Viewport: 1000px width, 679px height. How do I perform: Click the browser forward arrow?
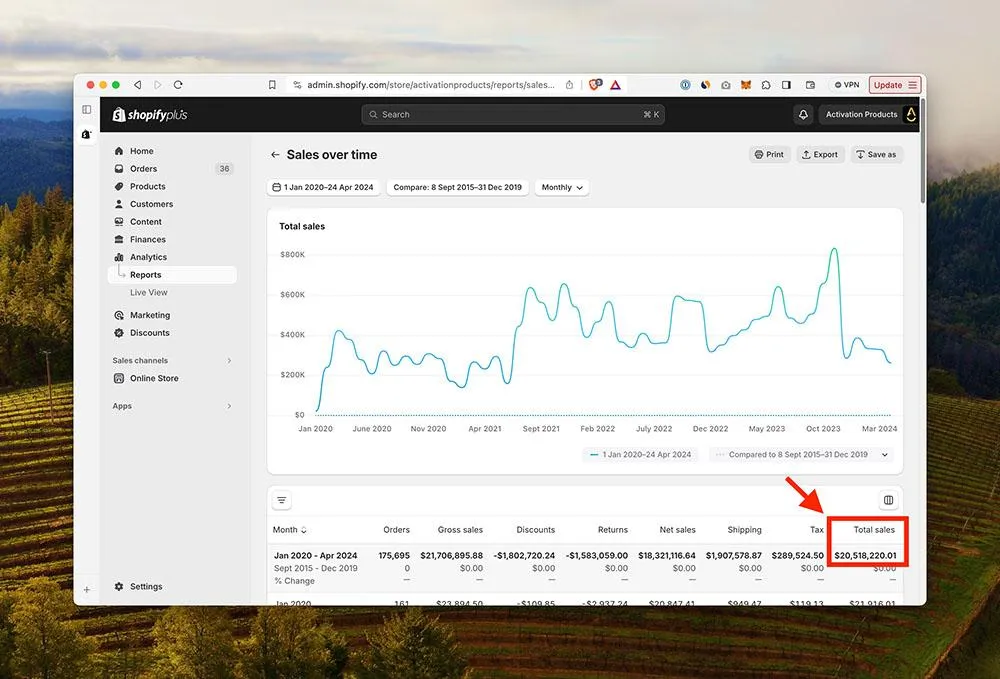(158, 85)
